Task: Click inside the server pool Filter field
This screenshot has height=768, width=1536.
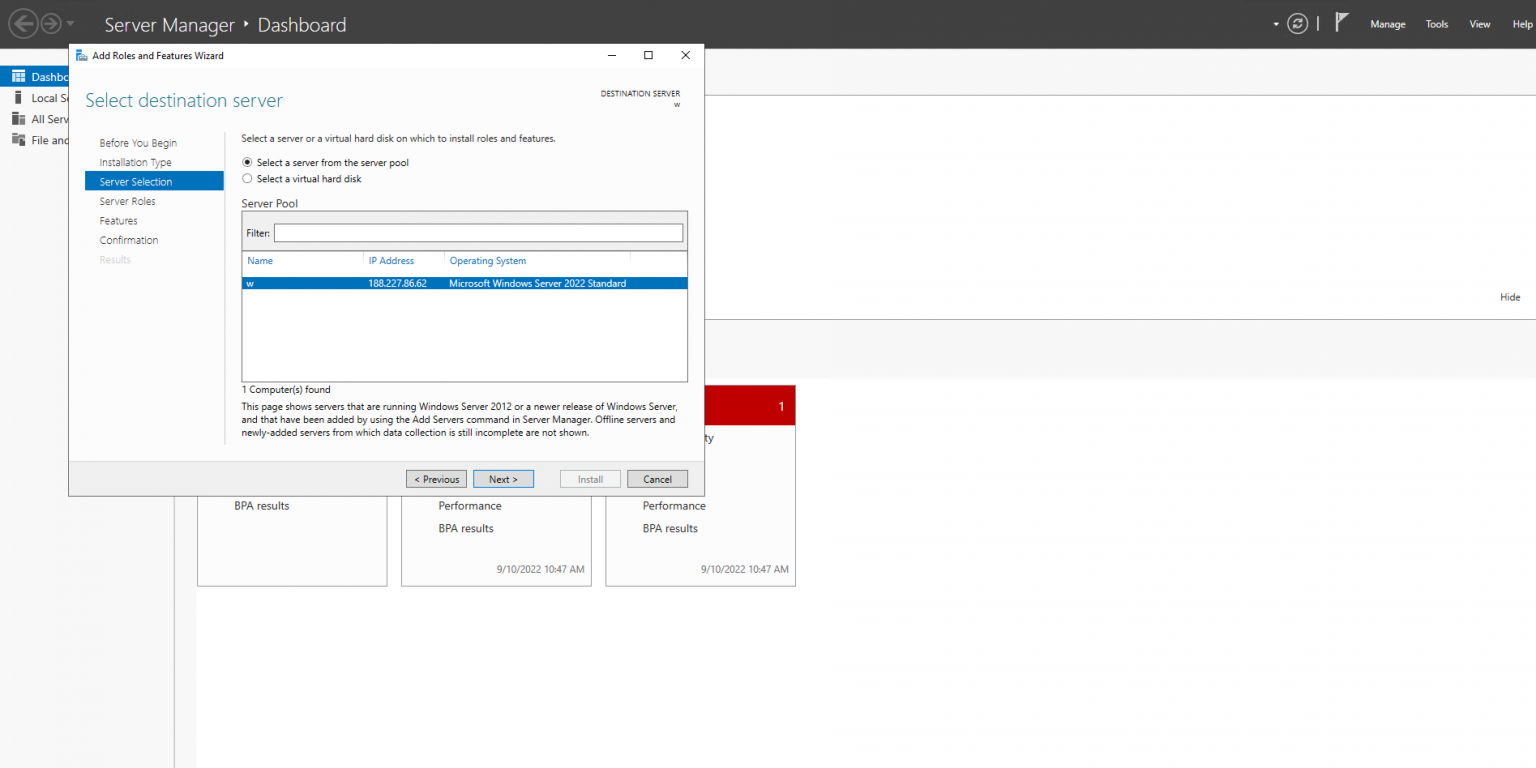Action: (478, 232)
